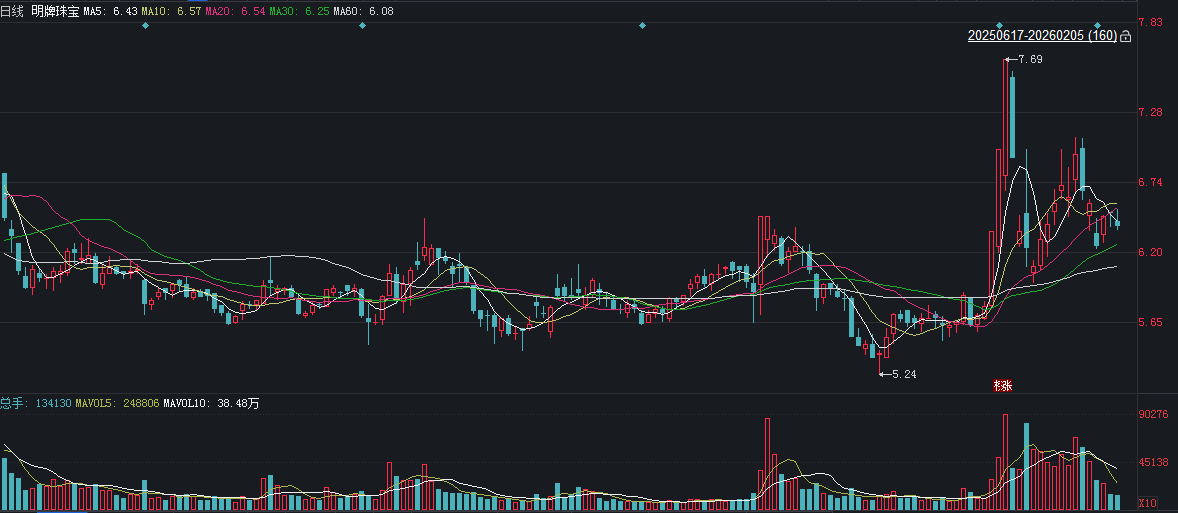Click the lock icon beside the date range

click(x=1126, y=37)
